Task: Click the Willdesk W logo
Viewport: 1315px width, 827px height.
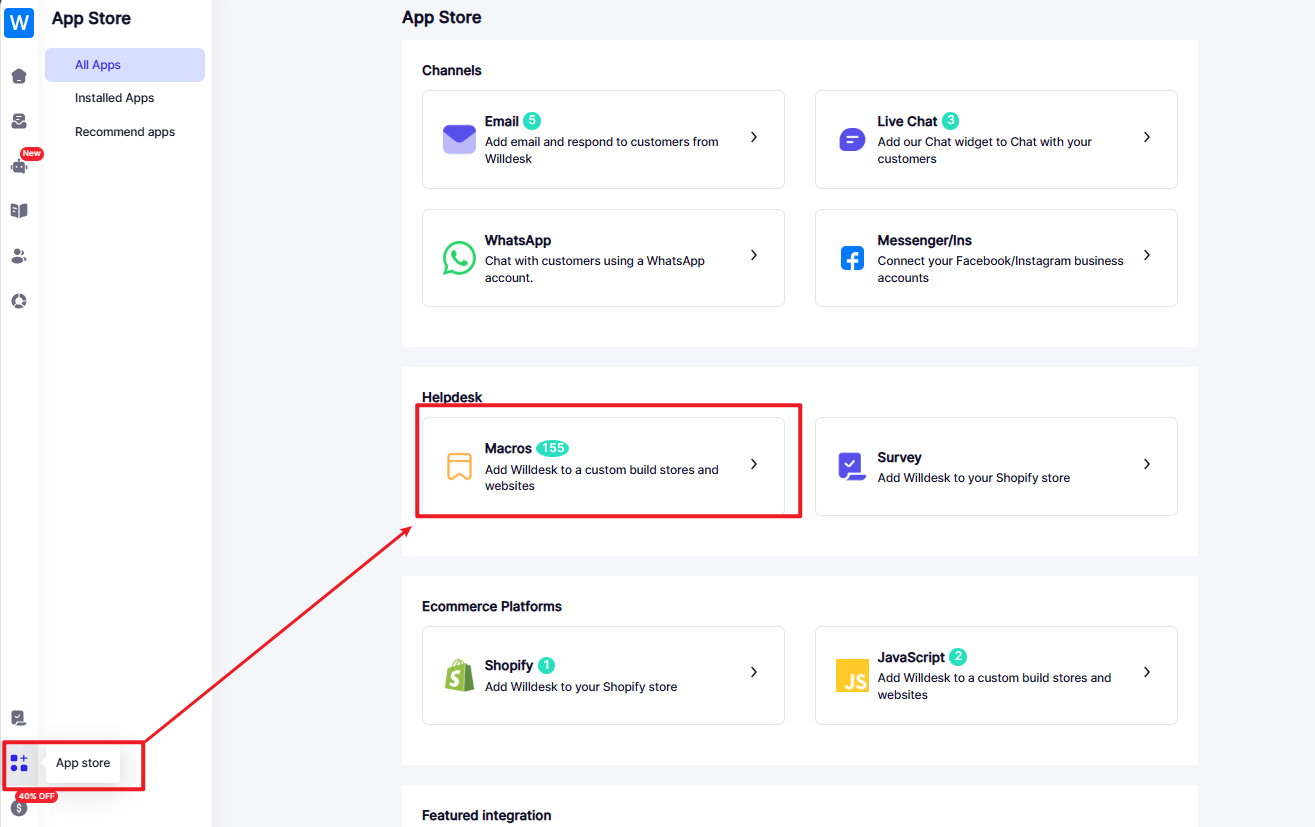Action: point(19,22)
